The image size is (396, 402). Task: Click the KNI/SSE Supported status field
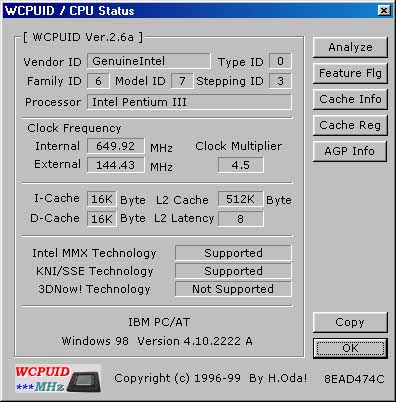(x=233, y=271)
